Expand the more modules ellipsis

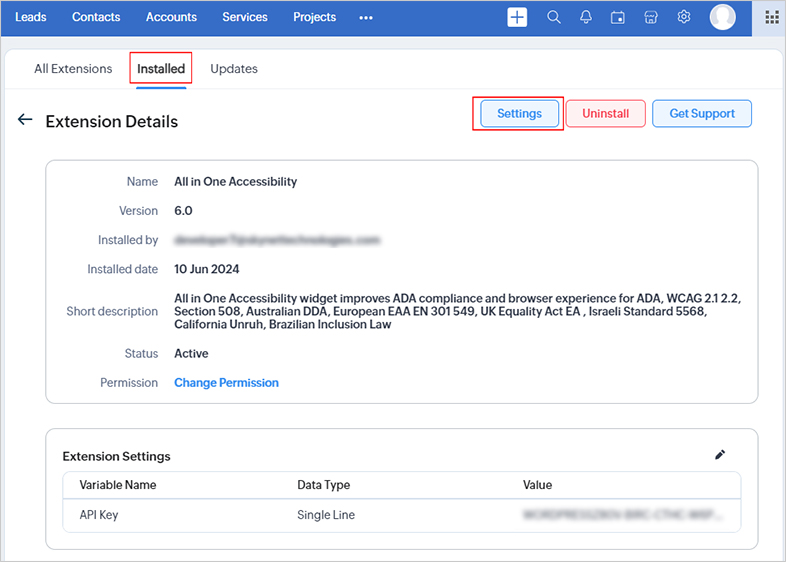pos(366,18)
